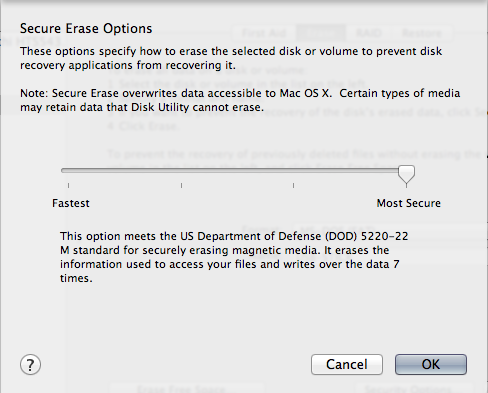The height and width of the screenshot is (393, 488).
Task: Set the slider to the Fastest tick mark
Action: pyautogui.click(x=68, y=185)
